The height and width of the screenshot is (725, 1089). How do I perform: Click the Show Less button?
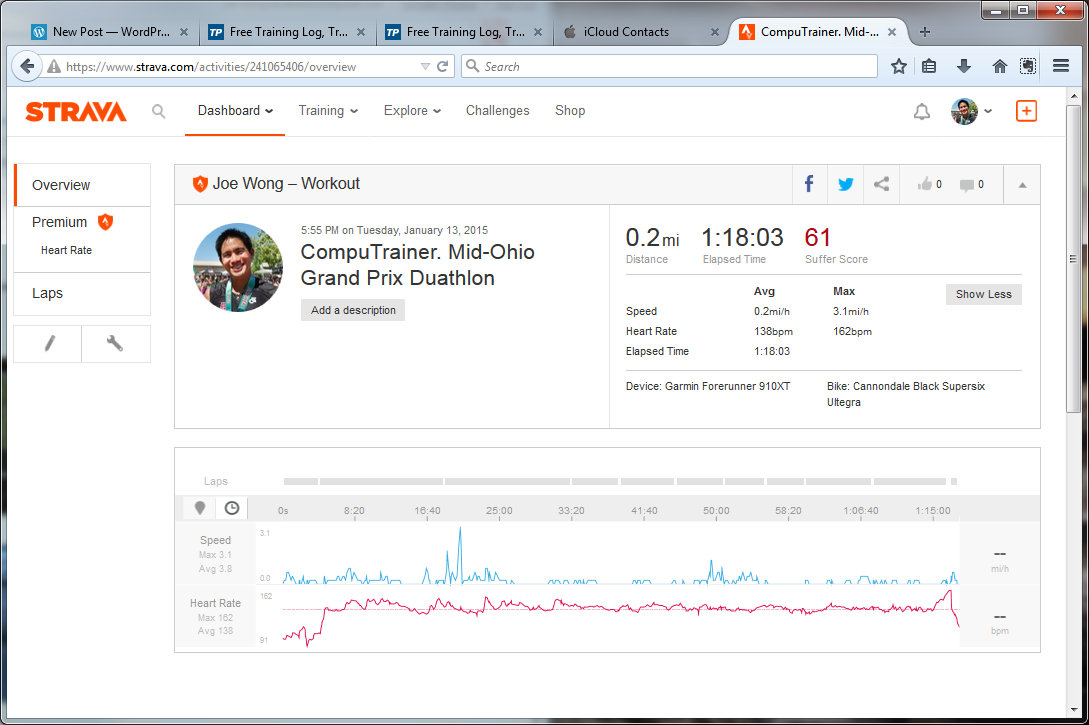tap(983, 294)
